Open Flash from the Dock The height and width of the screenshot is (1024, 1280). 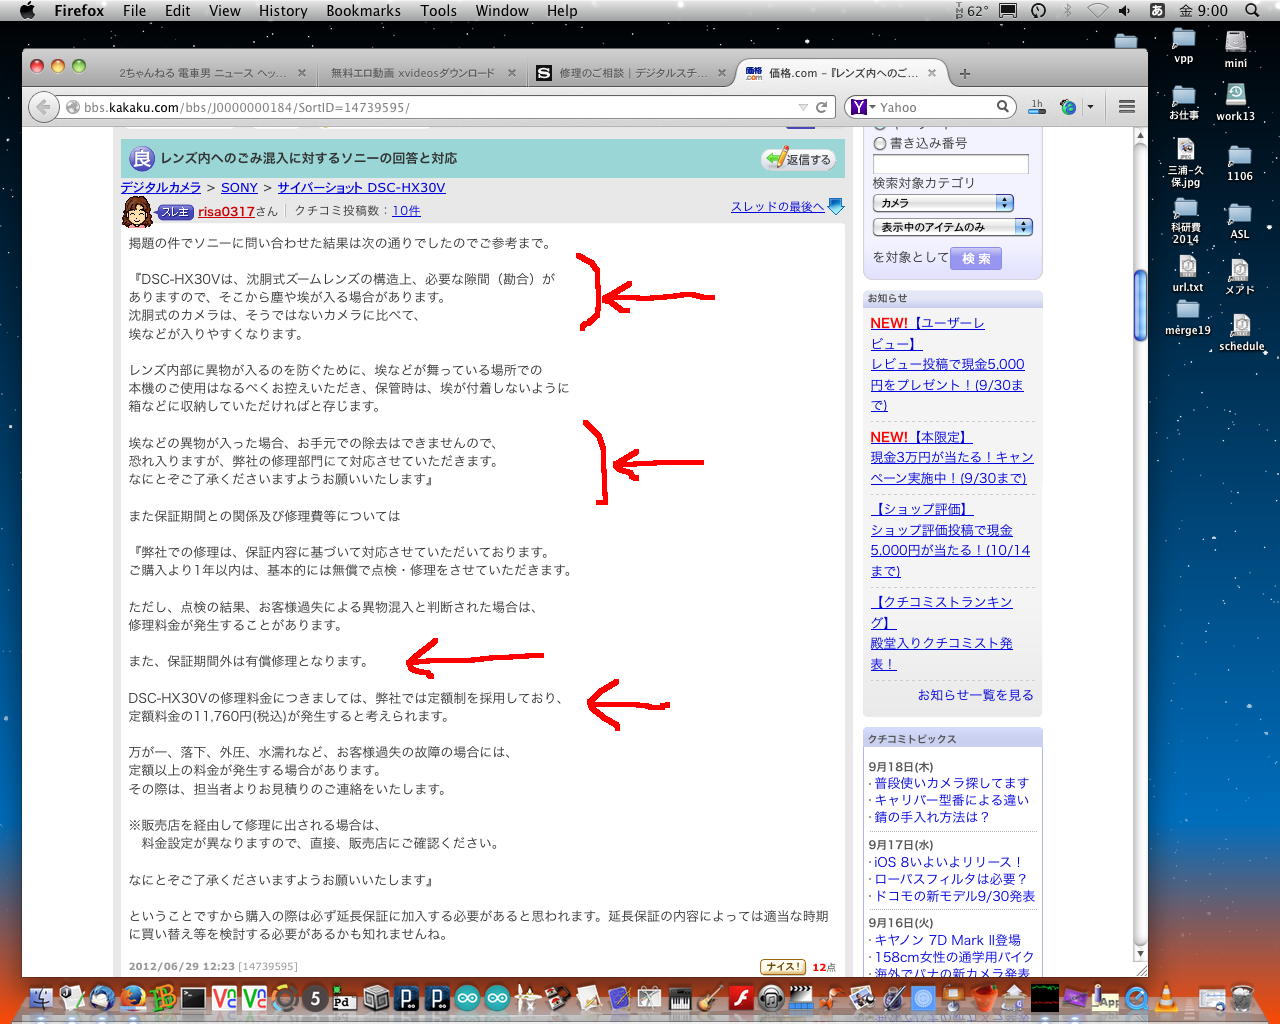tap(740, 998)
